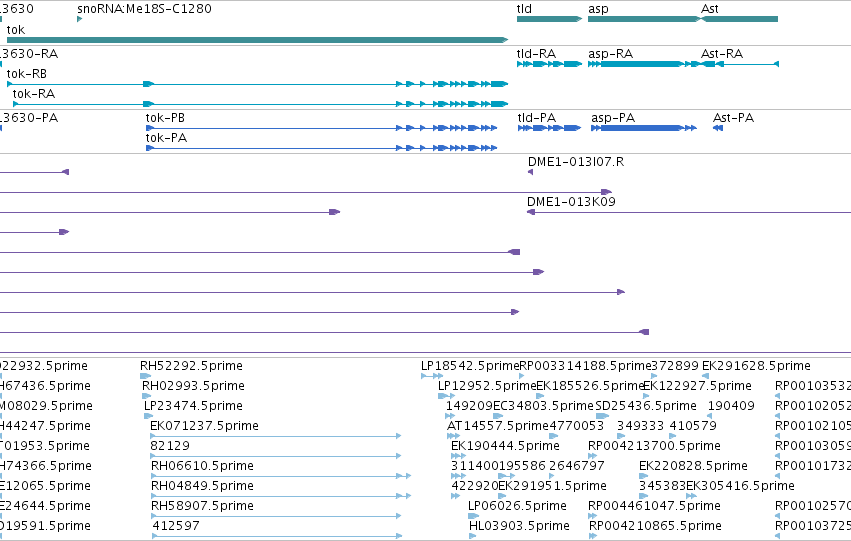
Task: Click the asp-PA protein feature
Action: pos(644,128)
